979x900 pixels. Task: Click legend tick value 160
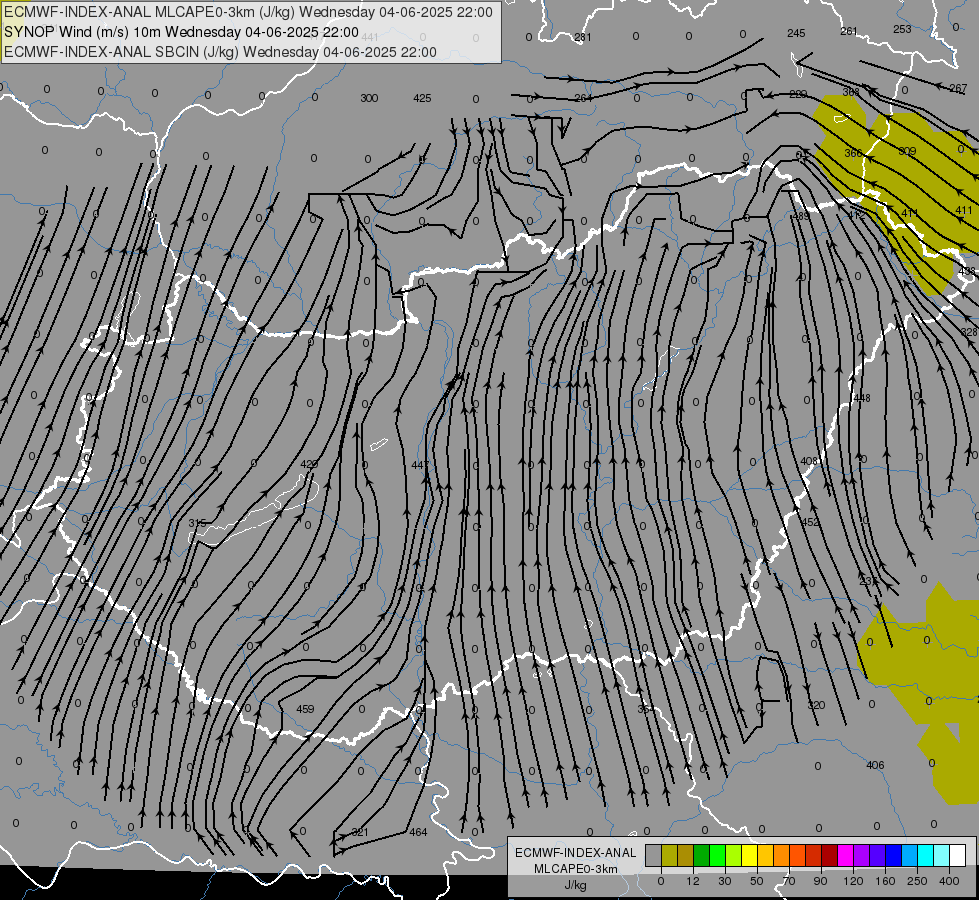coord(885,881)
